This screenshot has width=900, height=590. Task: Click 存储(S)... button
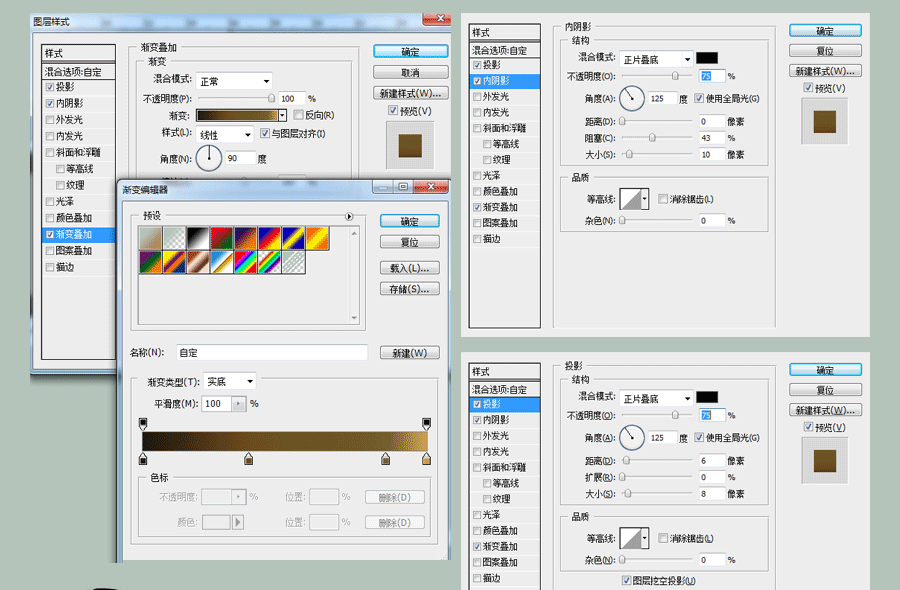point(410,289)
